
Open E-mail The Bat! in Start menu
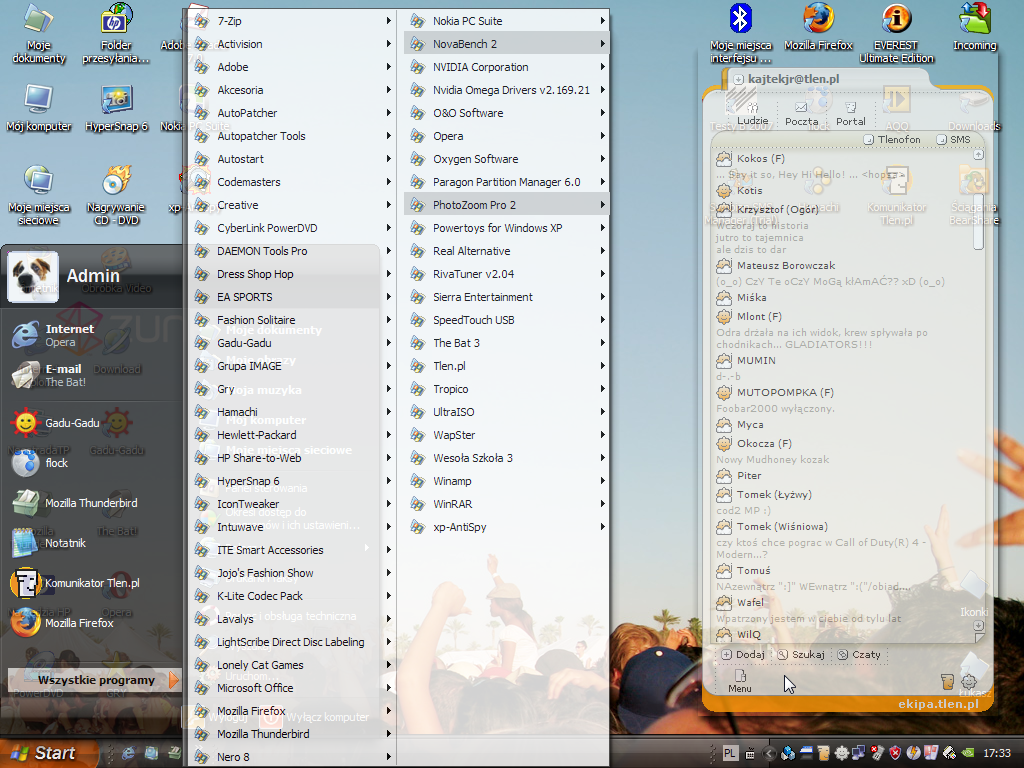click(x=49, y=375)
